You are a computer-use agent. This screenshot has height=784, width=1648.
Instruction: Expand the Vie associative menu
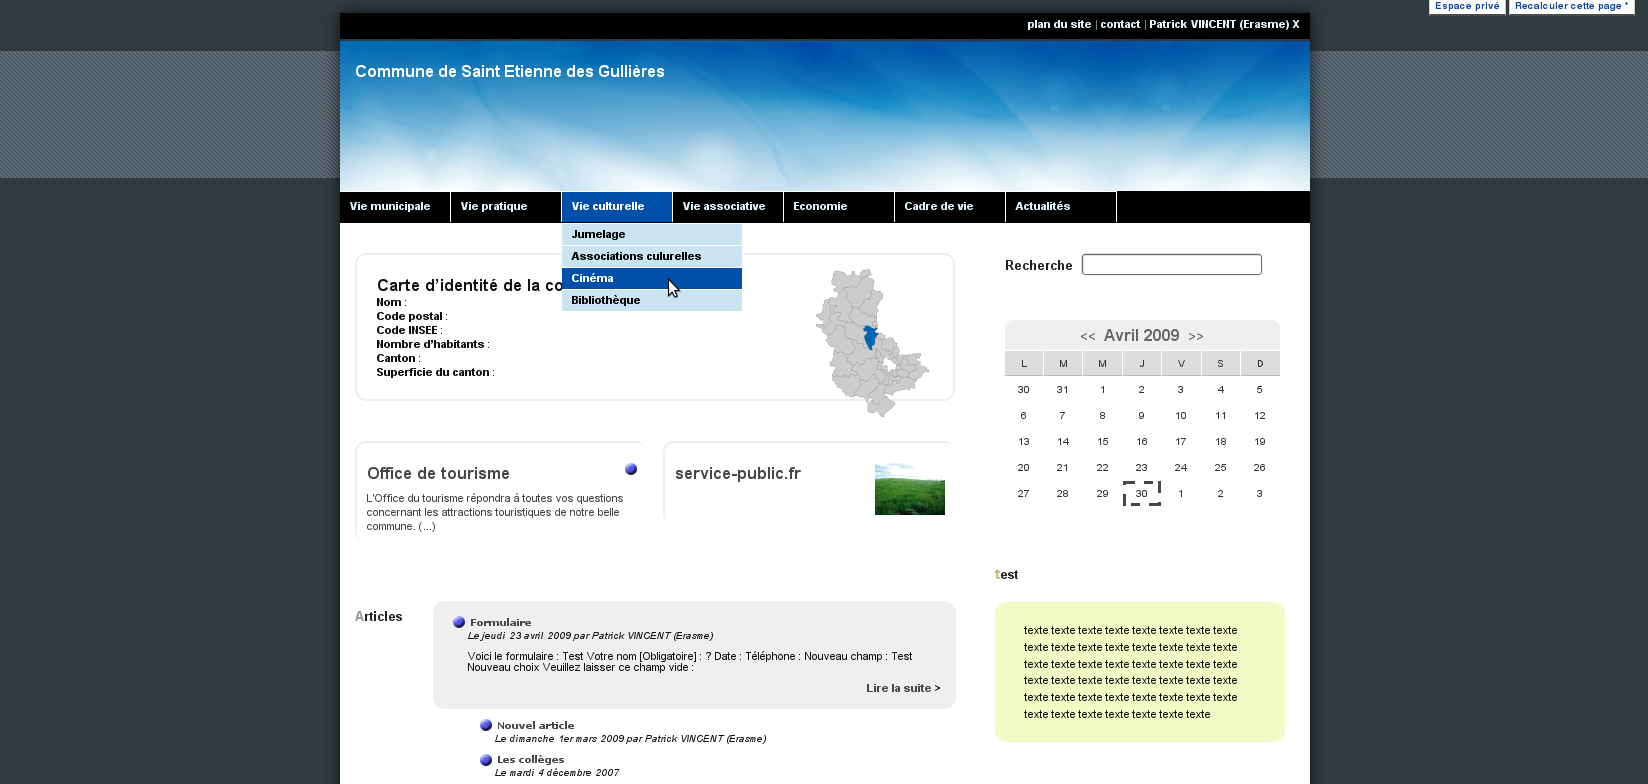pos(724,206)
